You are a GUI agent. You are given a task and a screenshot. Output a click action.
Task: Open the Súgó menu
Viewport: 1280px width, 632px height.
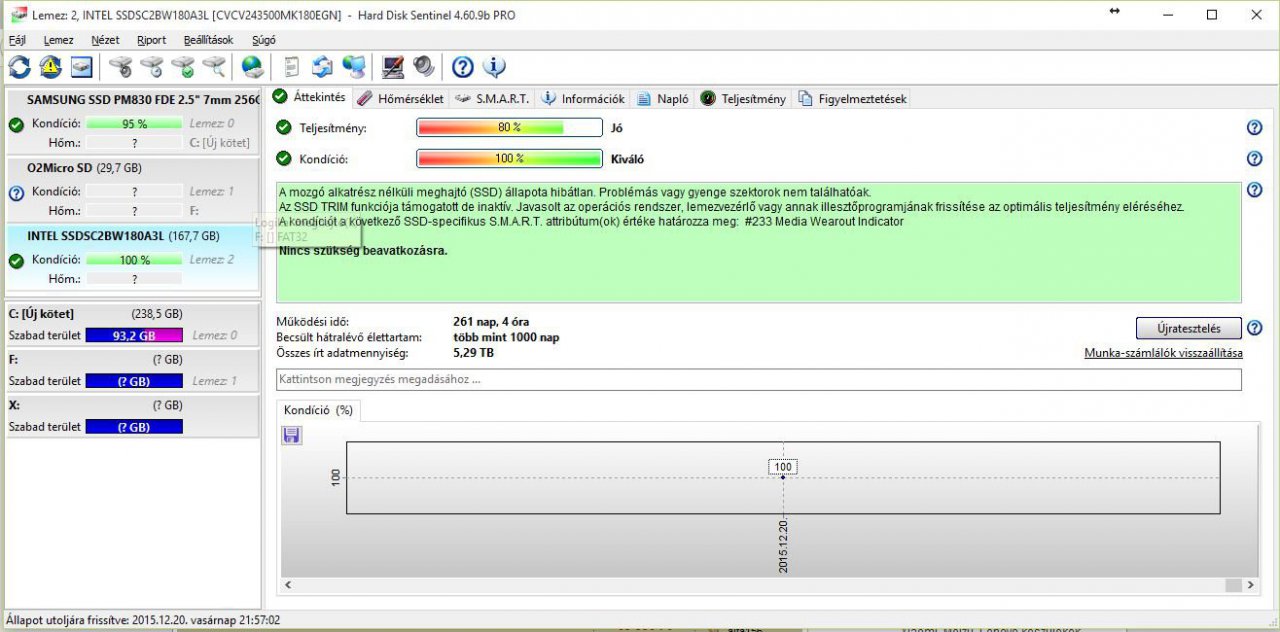(264, 40)
